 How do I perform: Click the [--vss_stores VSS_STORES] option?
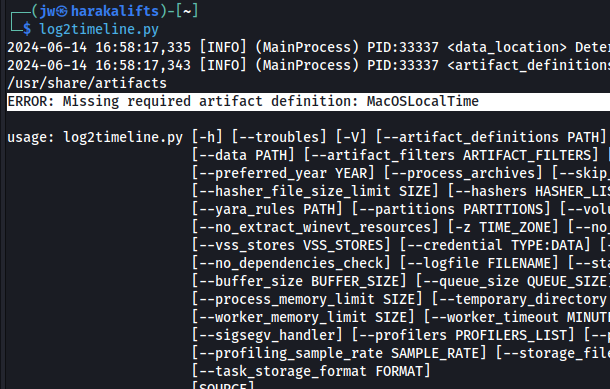click(291, 245)
